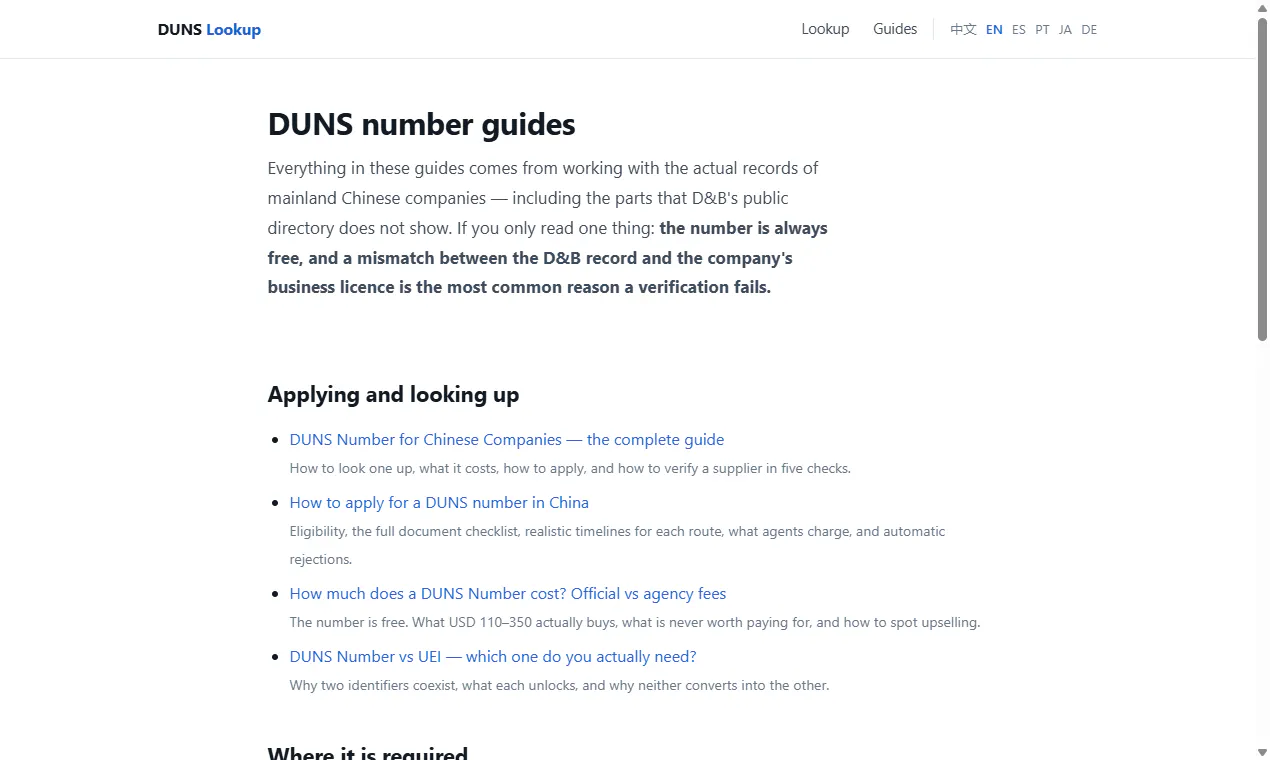Switch language to DE
The image size is (1270, 760).
(1089, 30)
